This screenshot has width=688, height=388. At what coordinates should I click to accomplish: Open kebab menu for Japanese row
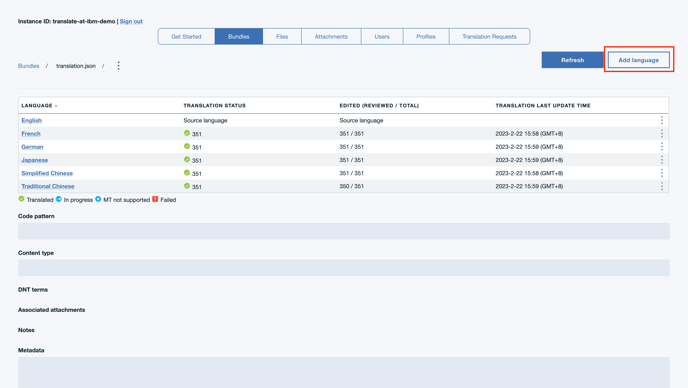click(x=662, y=160)
